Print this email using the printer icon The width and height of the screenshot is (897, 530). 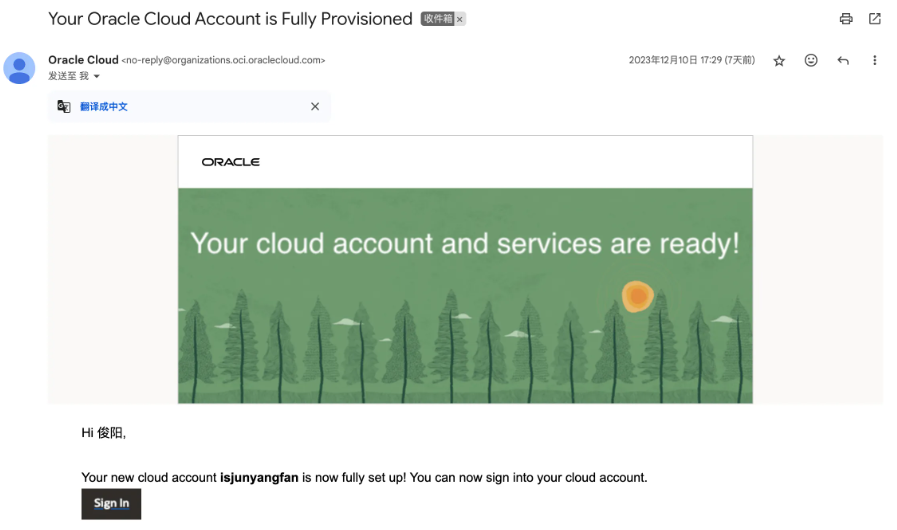pyautogui.click(x=846, y=19)
